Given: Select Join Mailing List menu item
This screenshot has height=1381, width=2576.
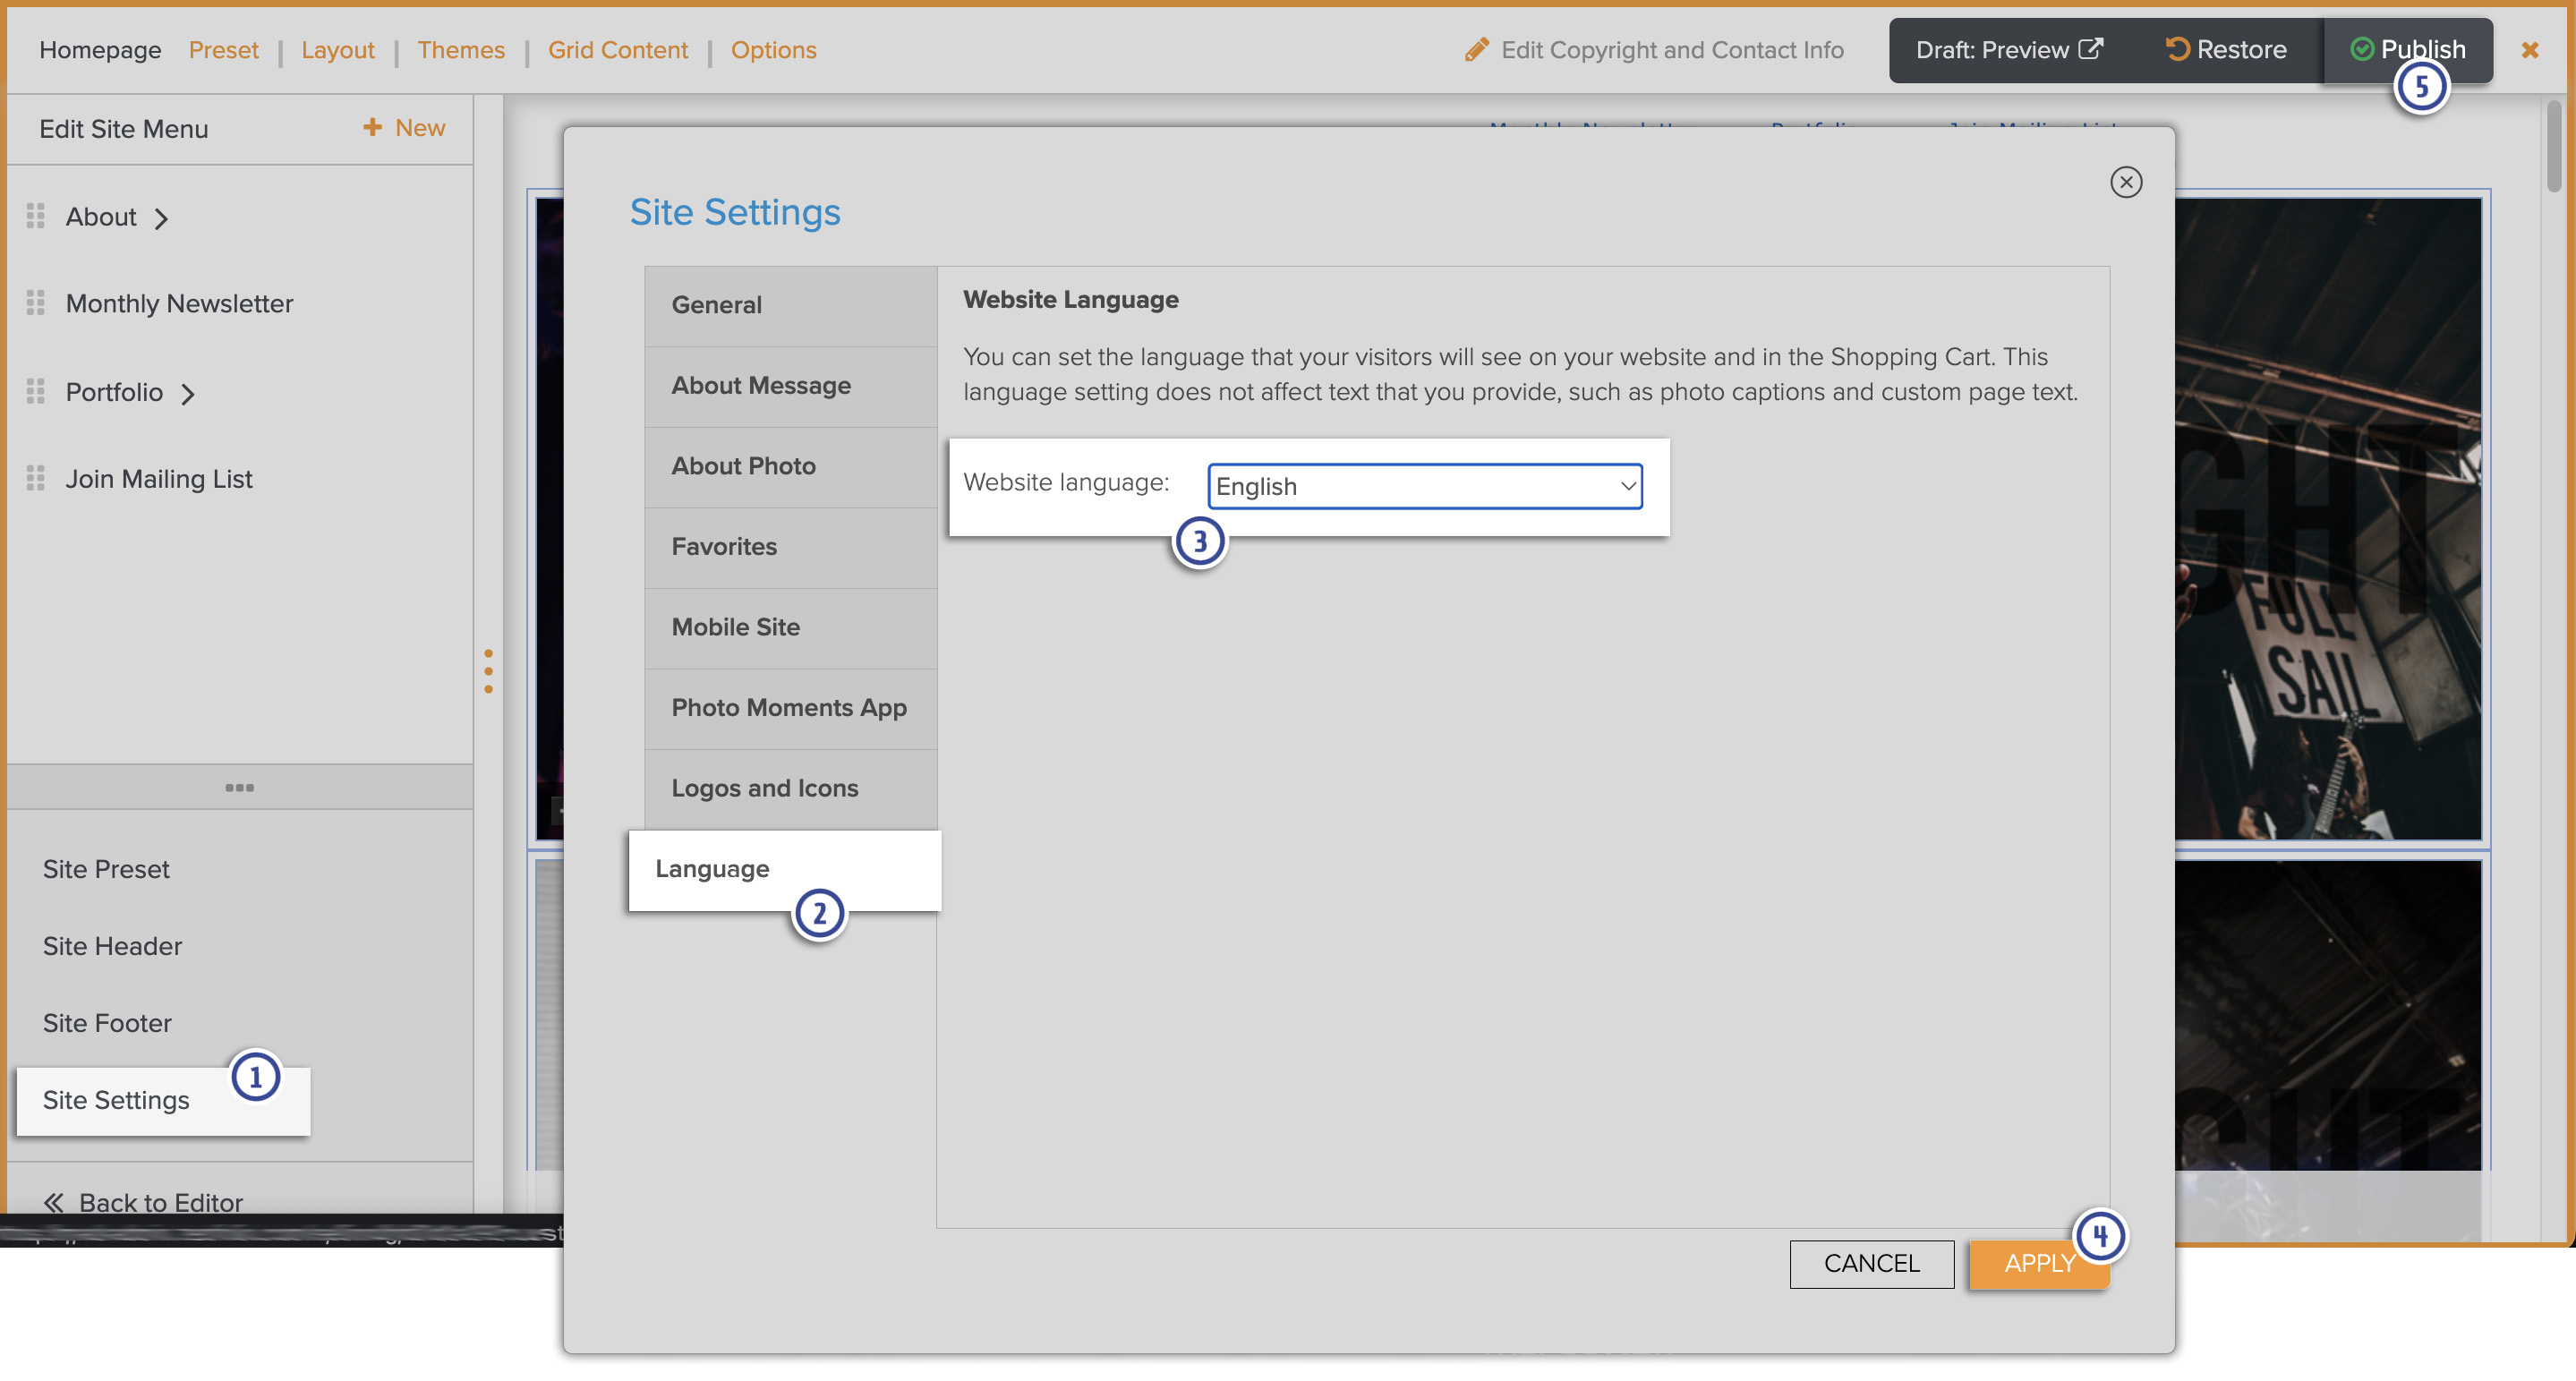Looking at the screenshot, I should (x=159, y=479).
